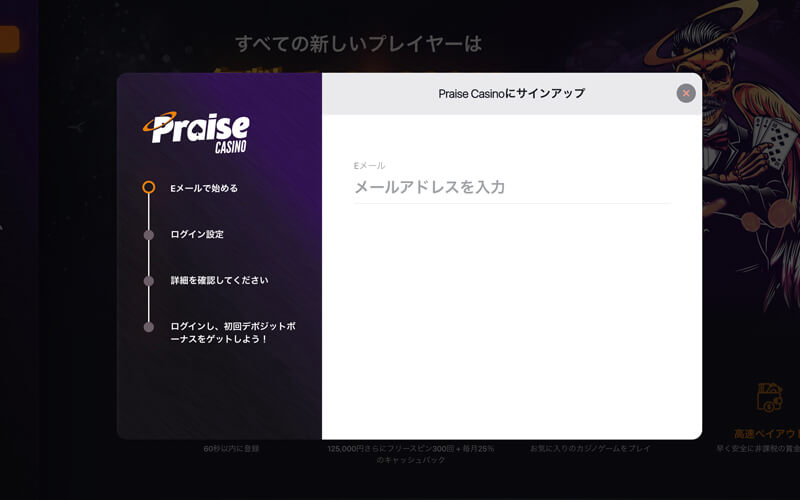Select the '詳細を確認してください' step
This screenshot has height=500, width=800.
point(219,280)
